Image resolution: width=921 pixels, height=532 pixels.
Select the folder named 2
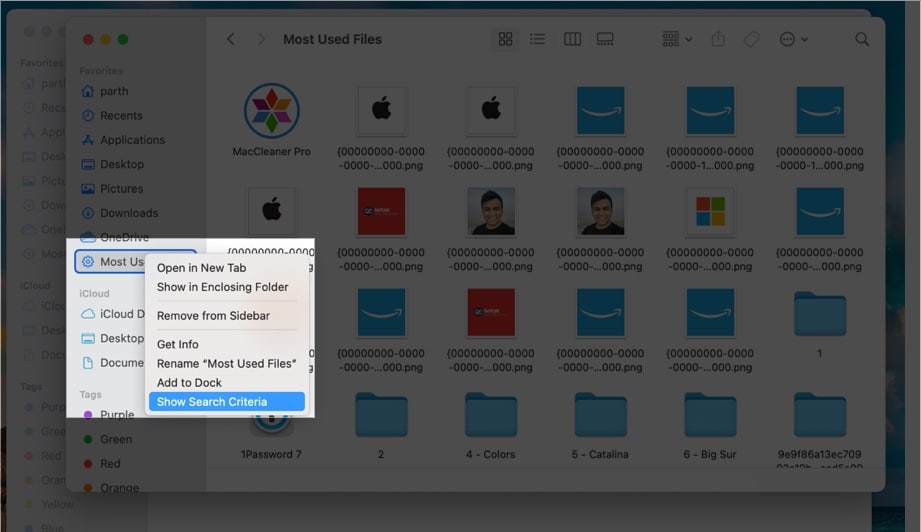tap(381, 415)
